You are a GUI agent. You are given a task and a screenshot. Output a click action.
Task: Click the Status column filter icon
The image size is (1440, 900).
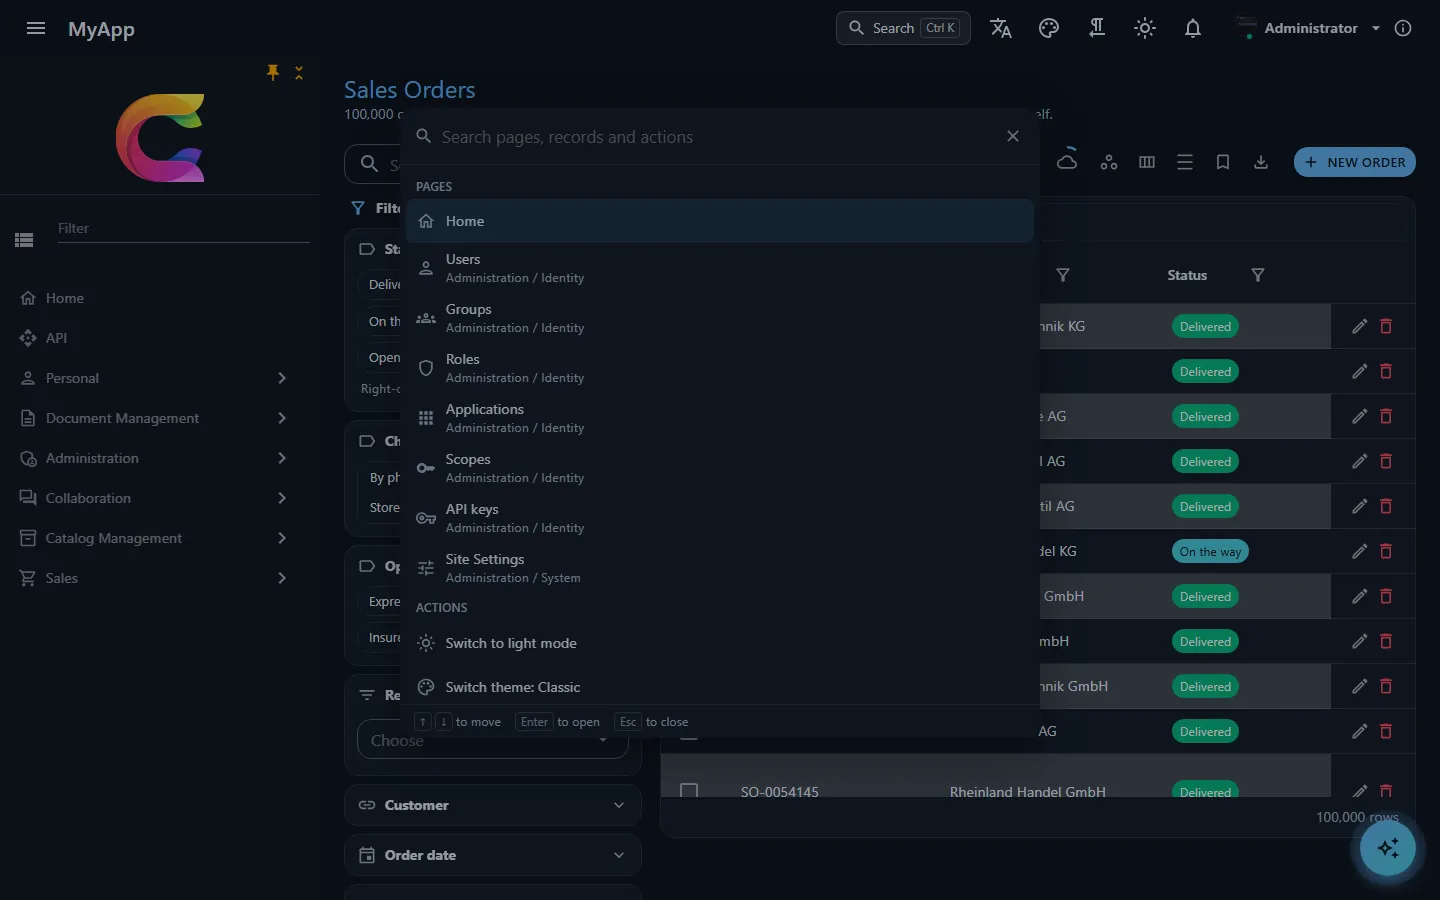1258,275
